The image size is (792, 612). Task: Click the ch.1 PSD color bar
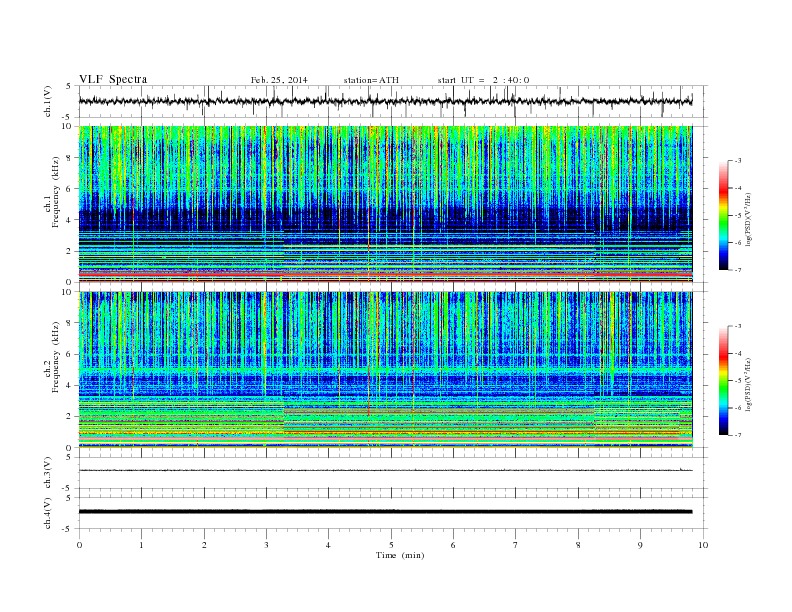pyautogui.click(x=724, y=215)
